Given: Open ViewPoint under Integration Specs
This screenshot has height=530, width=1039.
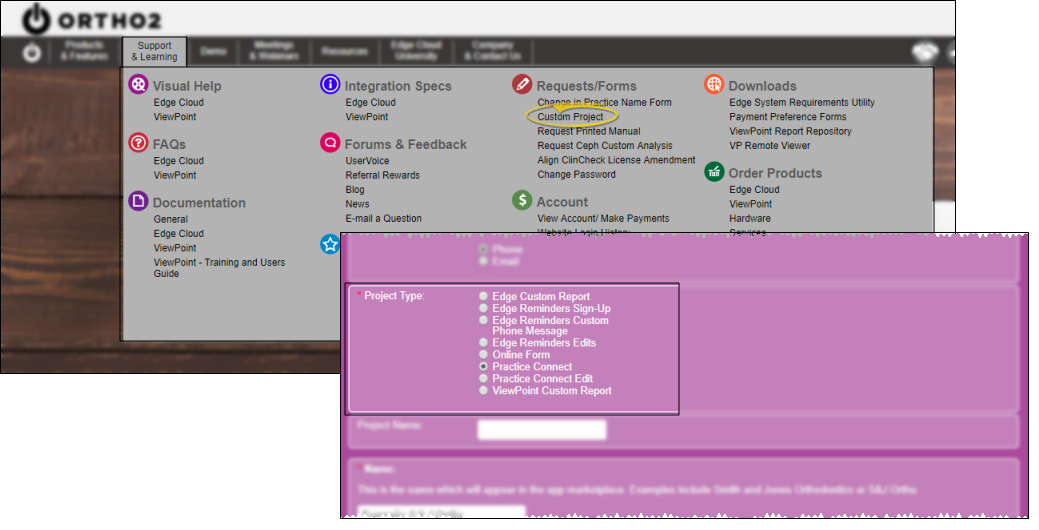Looking at the screenshot, I should click(x=367, y=117).
